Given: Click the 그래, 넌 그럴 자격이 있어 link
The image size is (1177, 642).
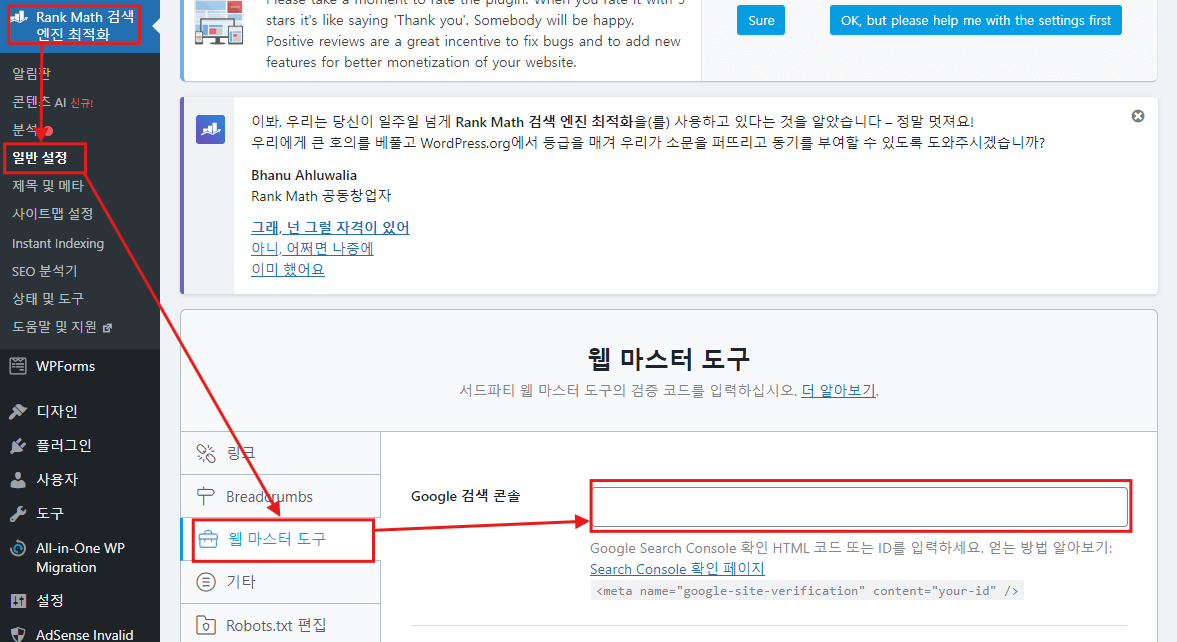Looking at the screenshot, I should tap(330, 228).
